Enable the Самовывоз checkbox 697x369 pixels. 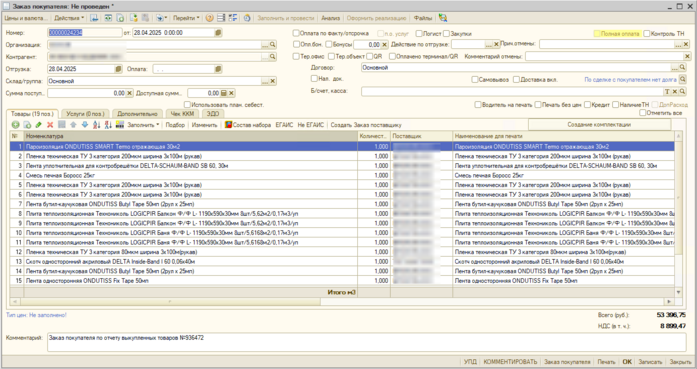(475, 79)
